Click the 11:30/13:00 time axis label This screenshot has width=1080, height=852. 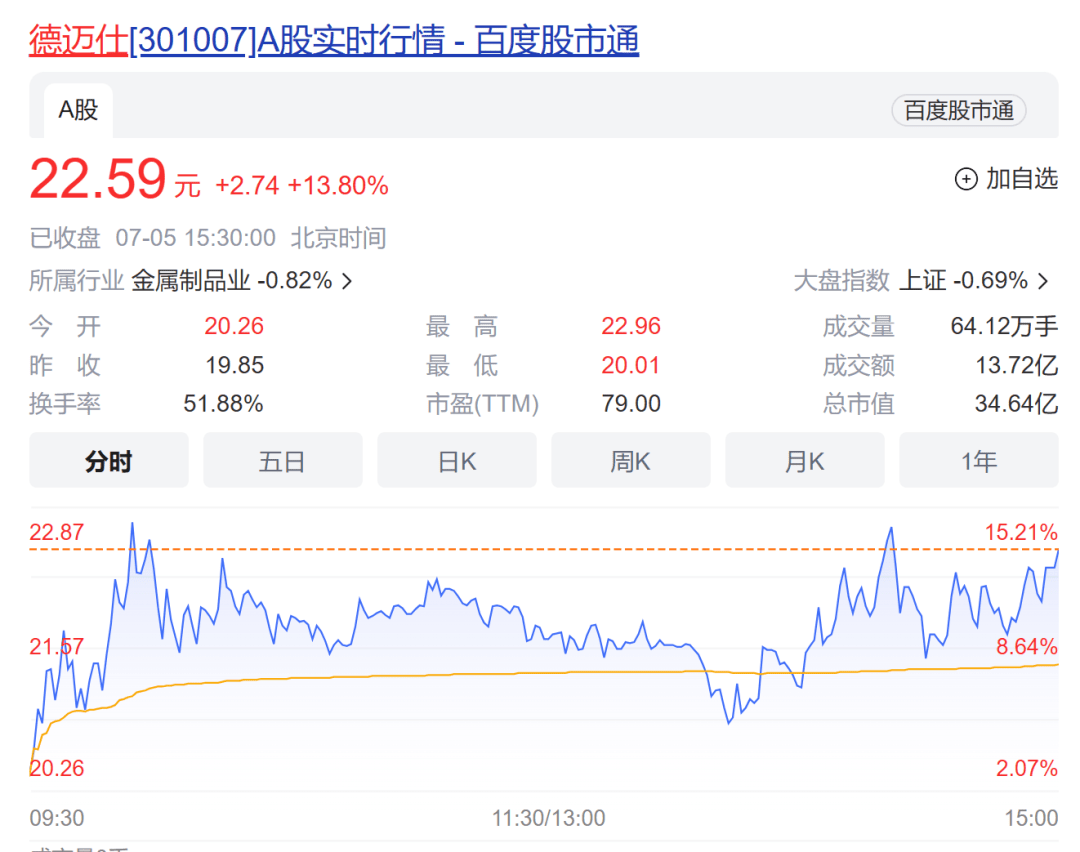point(548,818)
